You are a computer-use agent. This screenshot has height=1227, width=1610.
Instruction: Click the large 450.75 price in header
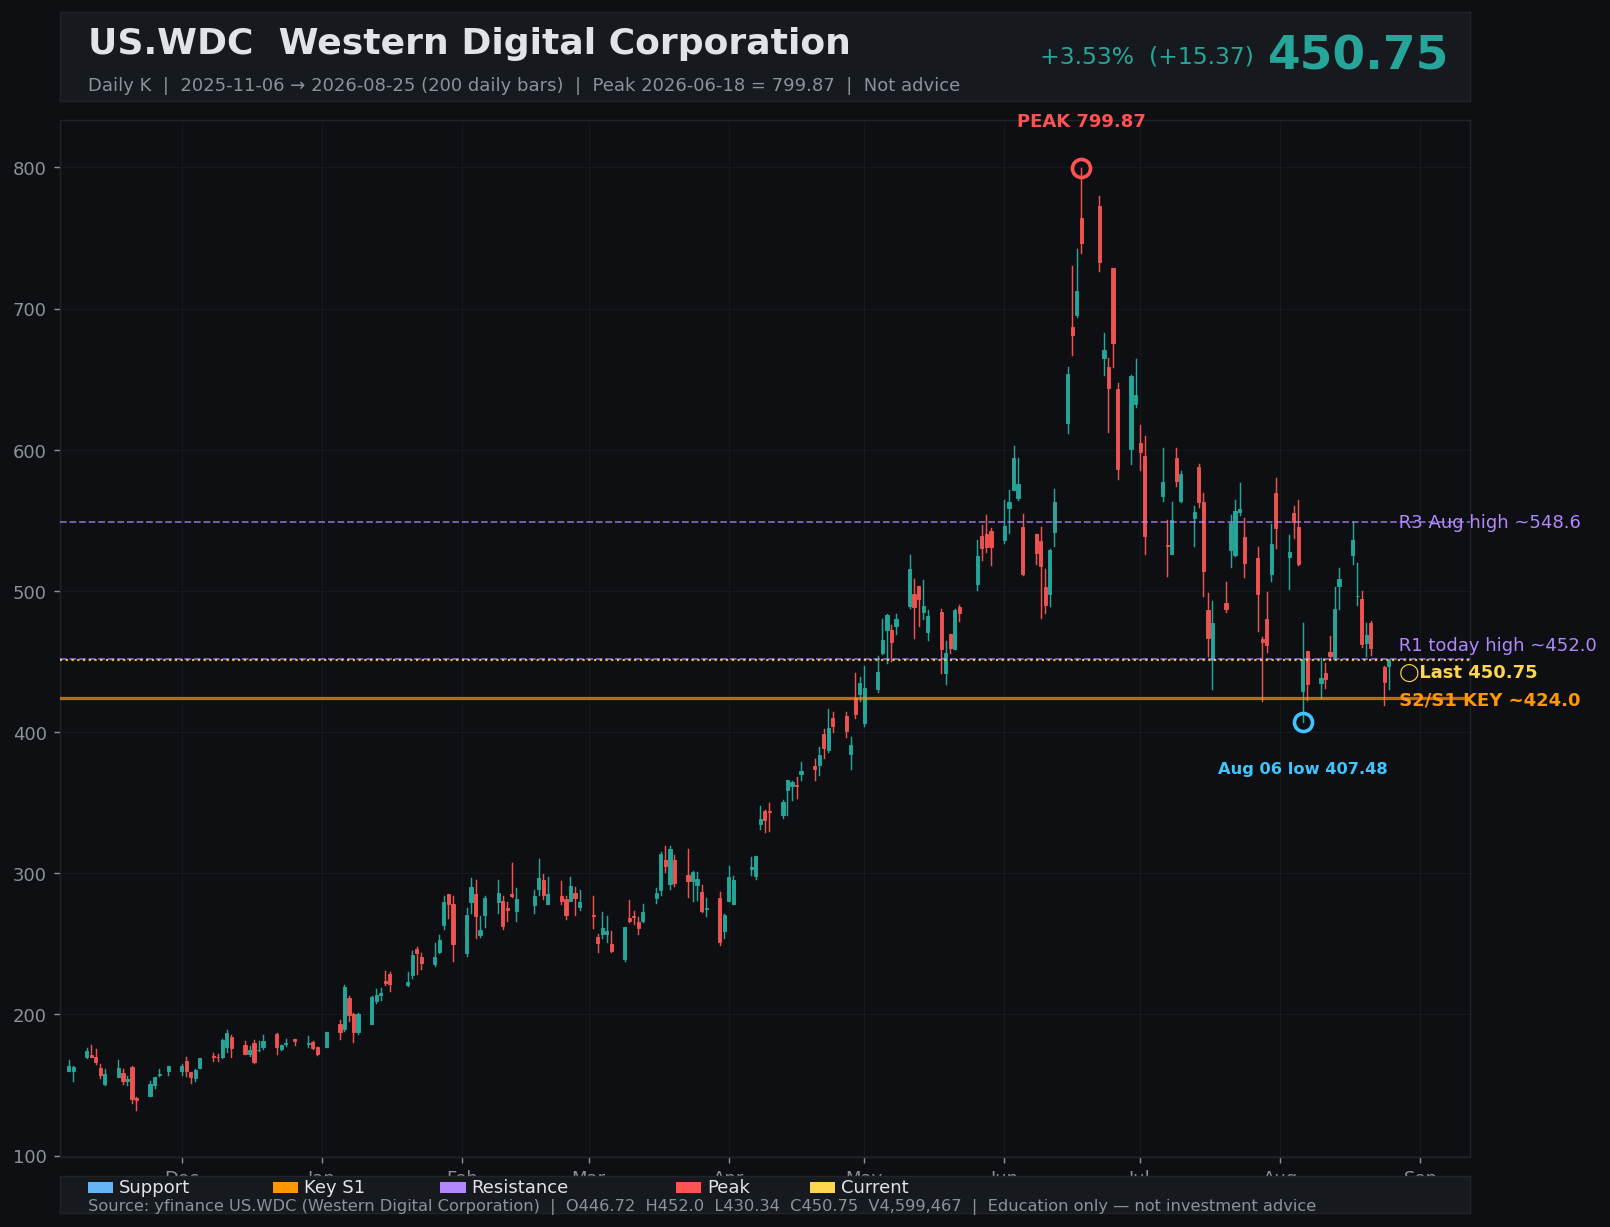coord(1357,54)
